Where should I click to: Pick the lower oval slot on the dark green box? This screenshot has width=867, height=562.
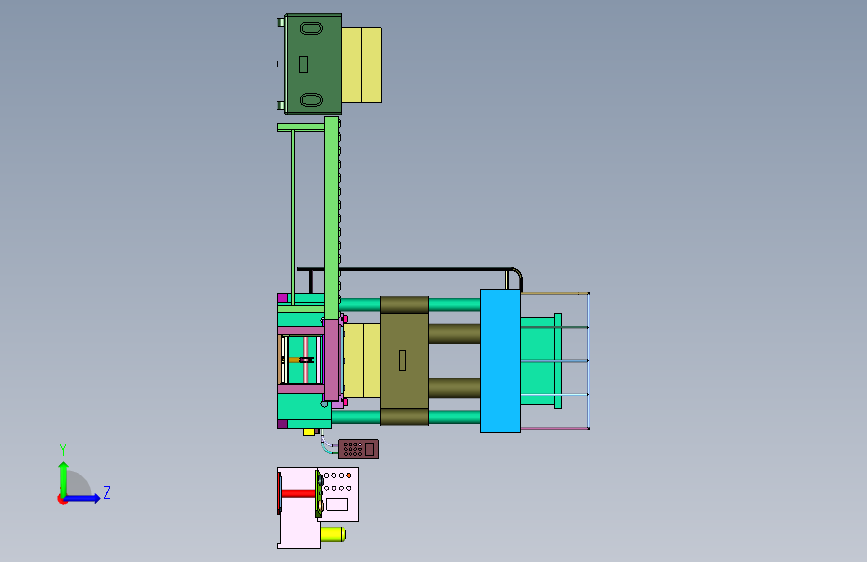[x=311, y=100]
